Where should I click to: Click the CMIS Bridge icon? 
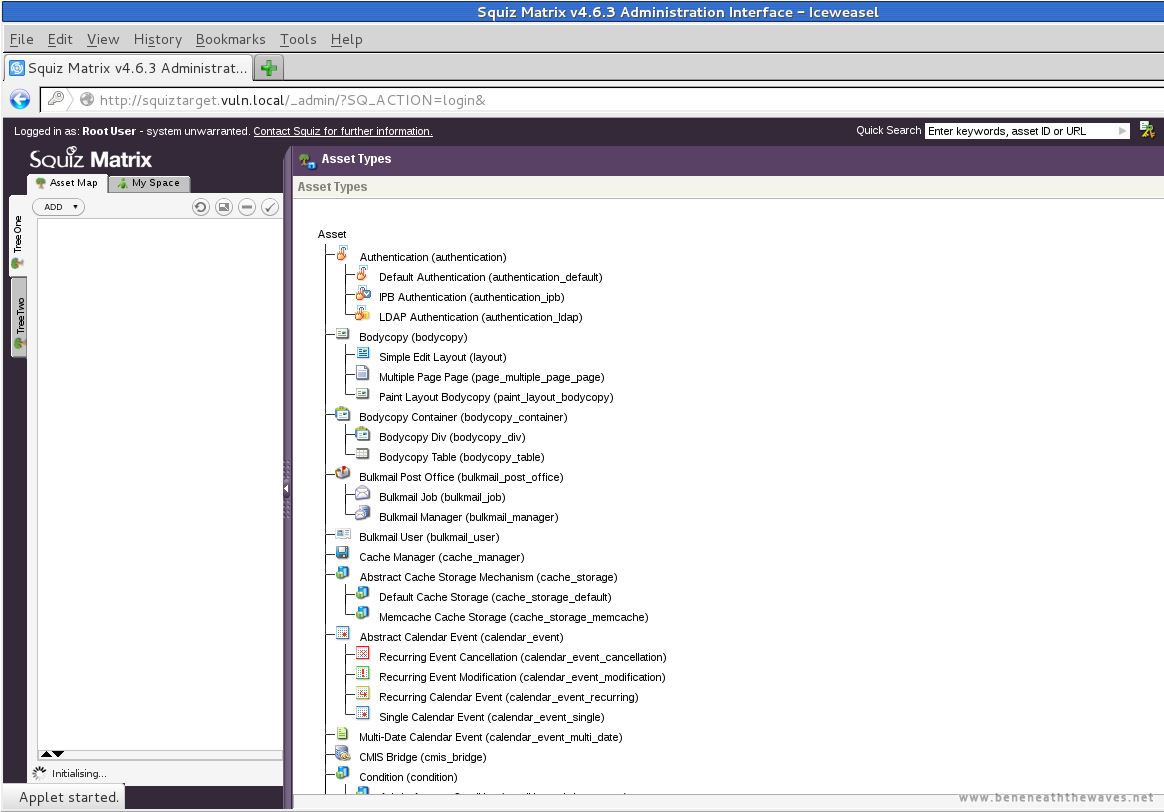[x=342, y=753]
